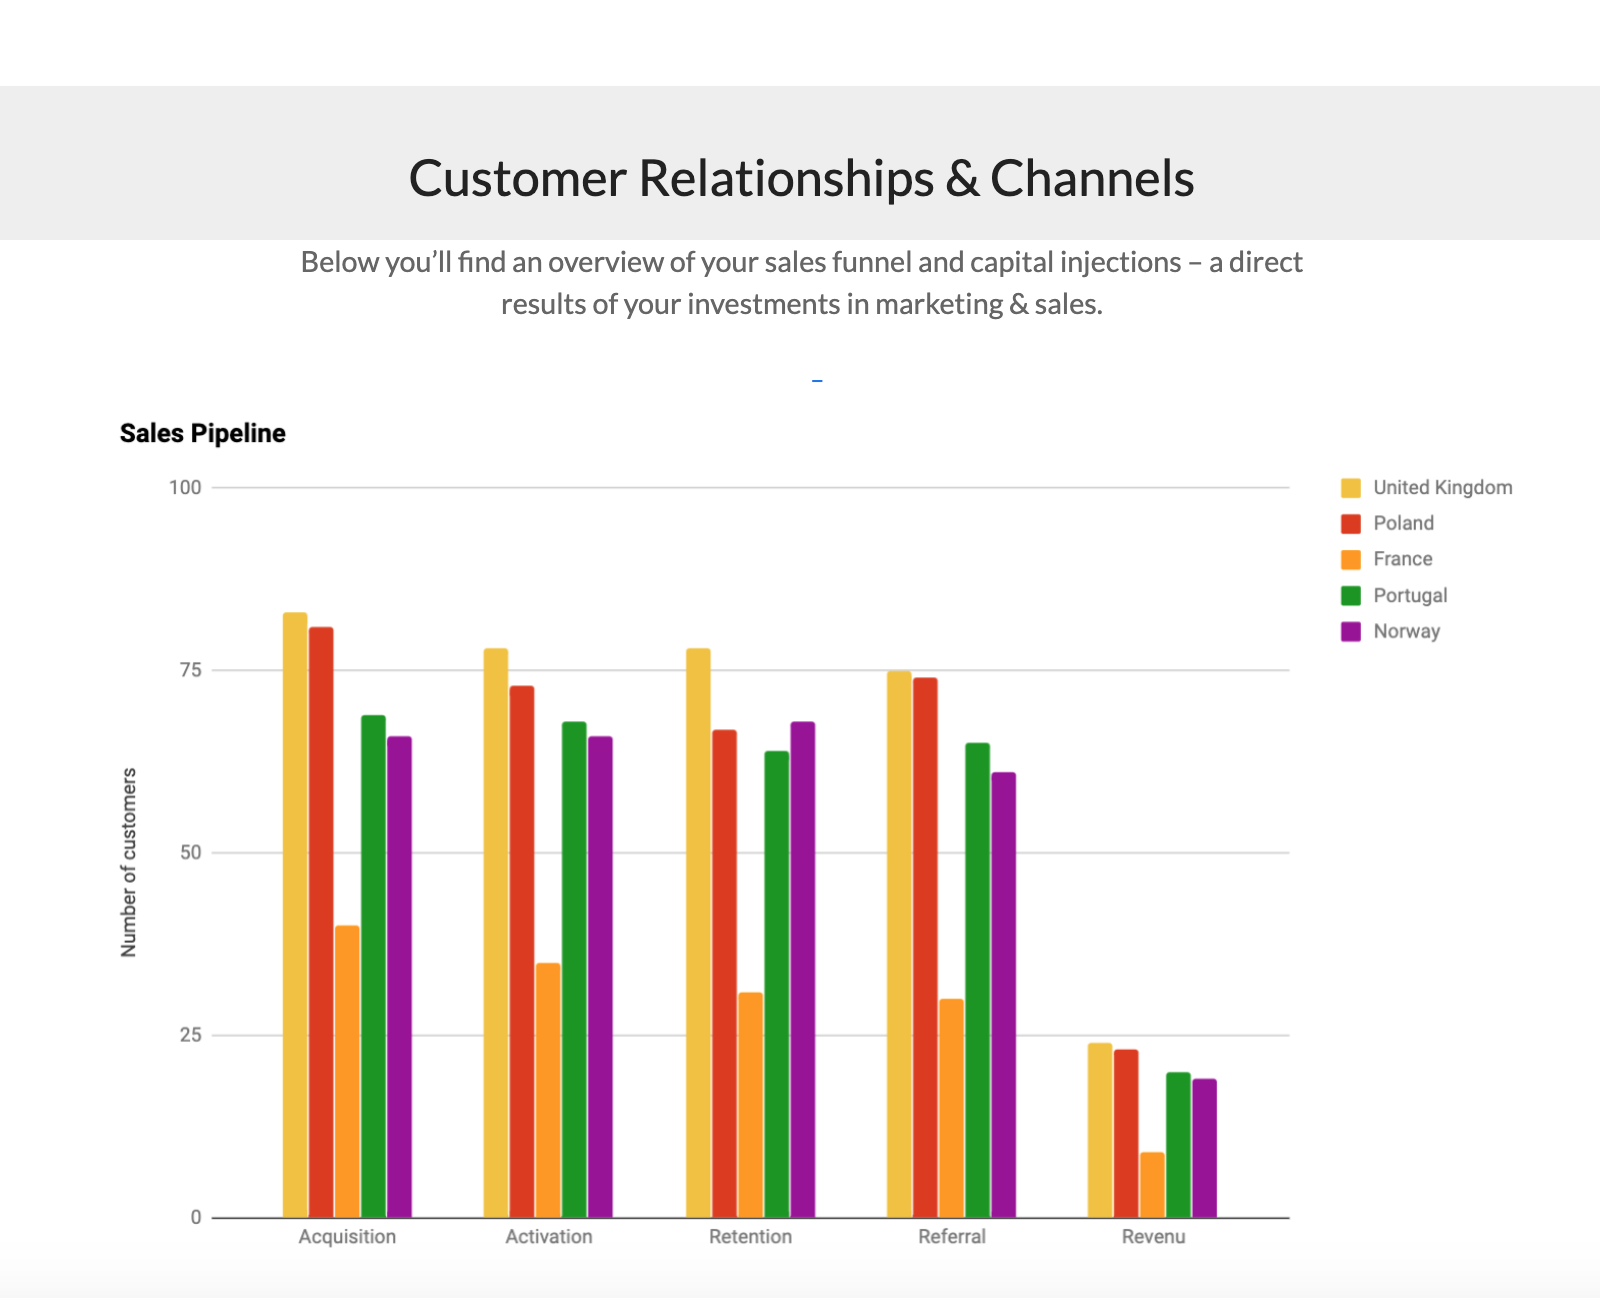Click the Portugal bar in Revenu
This screenshot has width=1600, height=1298.
[x=1178, y=1145]
